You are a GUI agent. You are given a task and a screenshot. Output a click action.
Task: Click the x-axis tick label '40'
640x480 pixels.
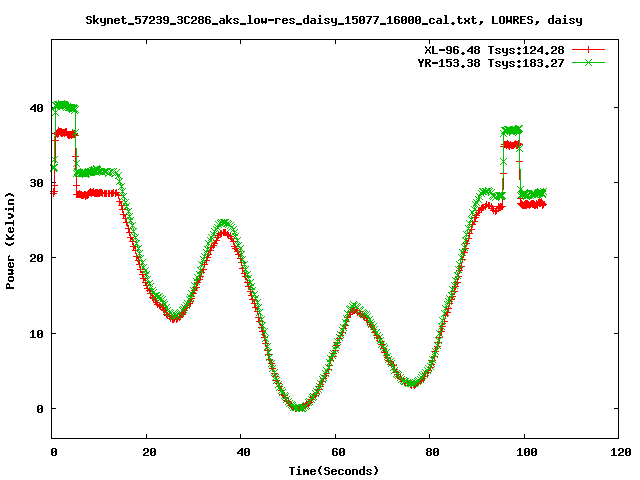click(243, 452)
